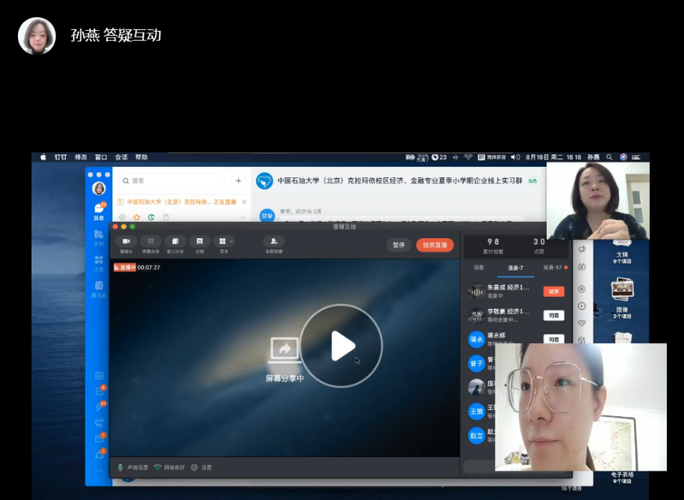Close the 正在直播 live banner
The width and height of the screenshot is (684, 500).
[x=243, y=202]
